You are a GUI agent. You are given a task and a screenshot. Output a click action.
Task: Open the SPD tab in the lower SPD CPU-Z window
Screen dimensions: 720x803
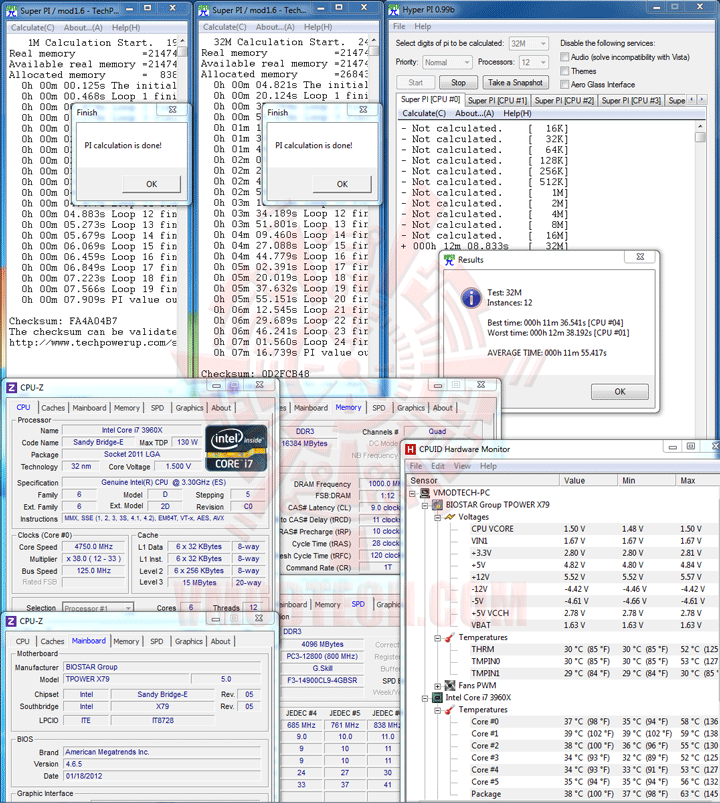pos(358,604)
